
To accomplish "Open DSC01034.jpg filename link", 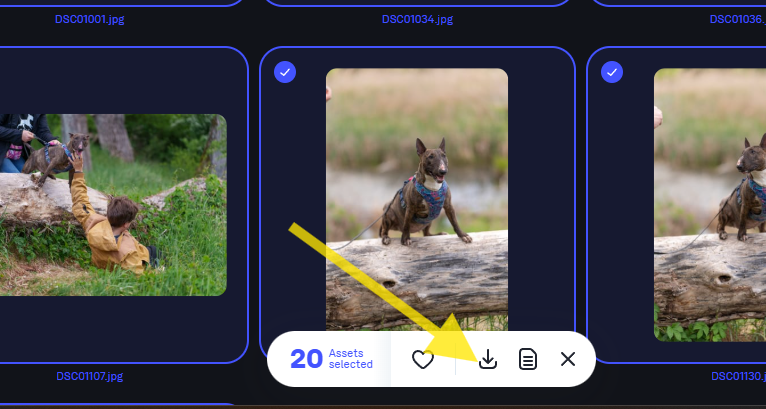I will [x=417, y=20].
